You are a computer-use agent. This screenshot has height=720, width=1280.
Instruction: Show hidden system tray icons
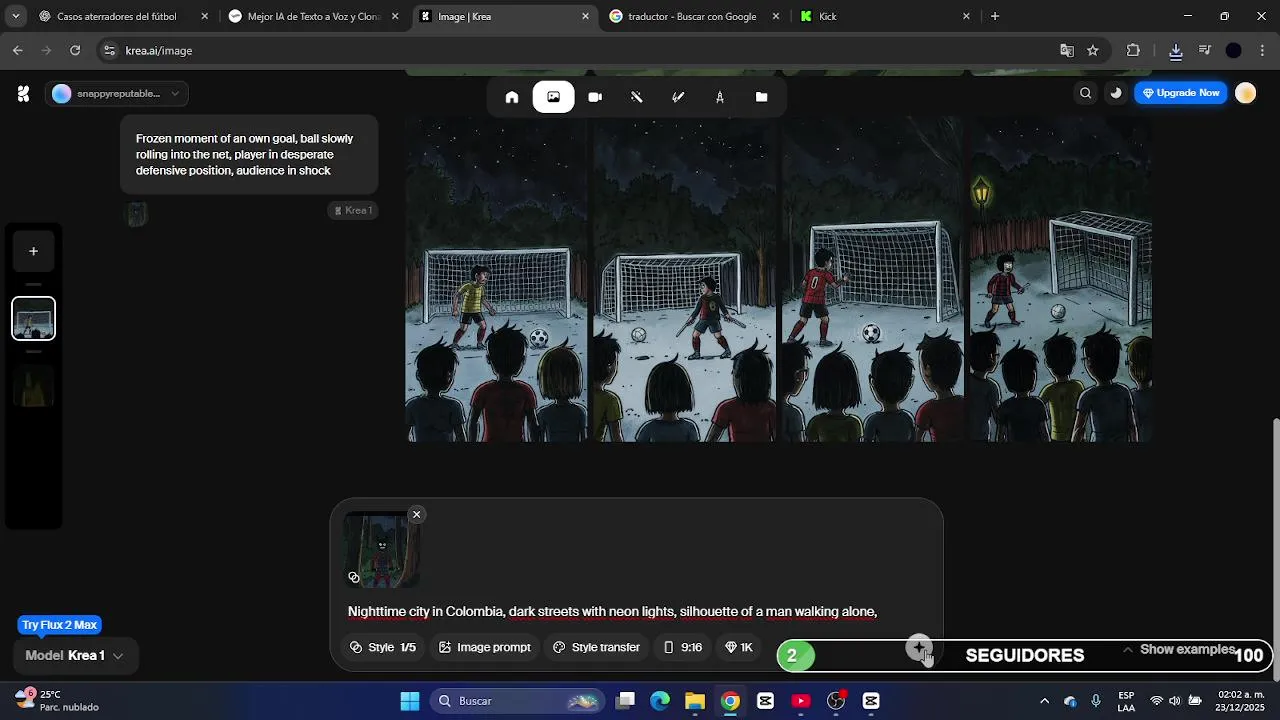point(1044,701)
